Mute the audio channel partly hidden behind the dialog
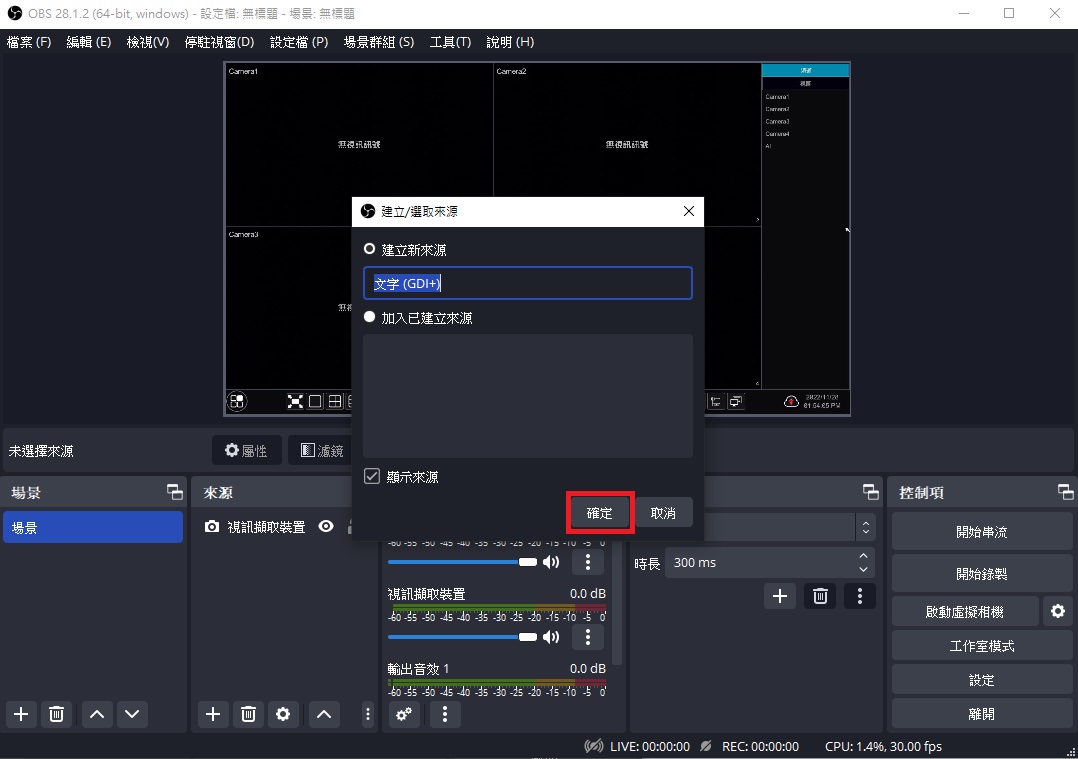This screenshot has width=1078, height=759. [x=551, y=562]
